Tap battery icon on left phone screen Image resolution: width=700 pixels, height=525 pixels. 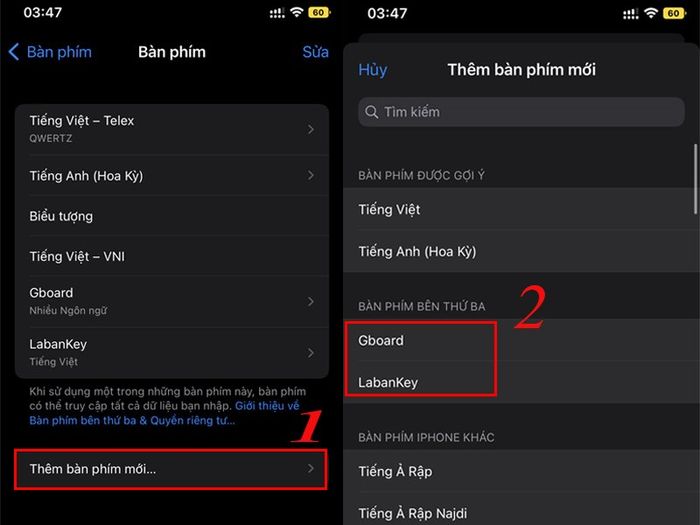[x=319, y=12]
